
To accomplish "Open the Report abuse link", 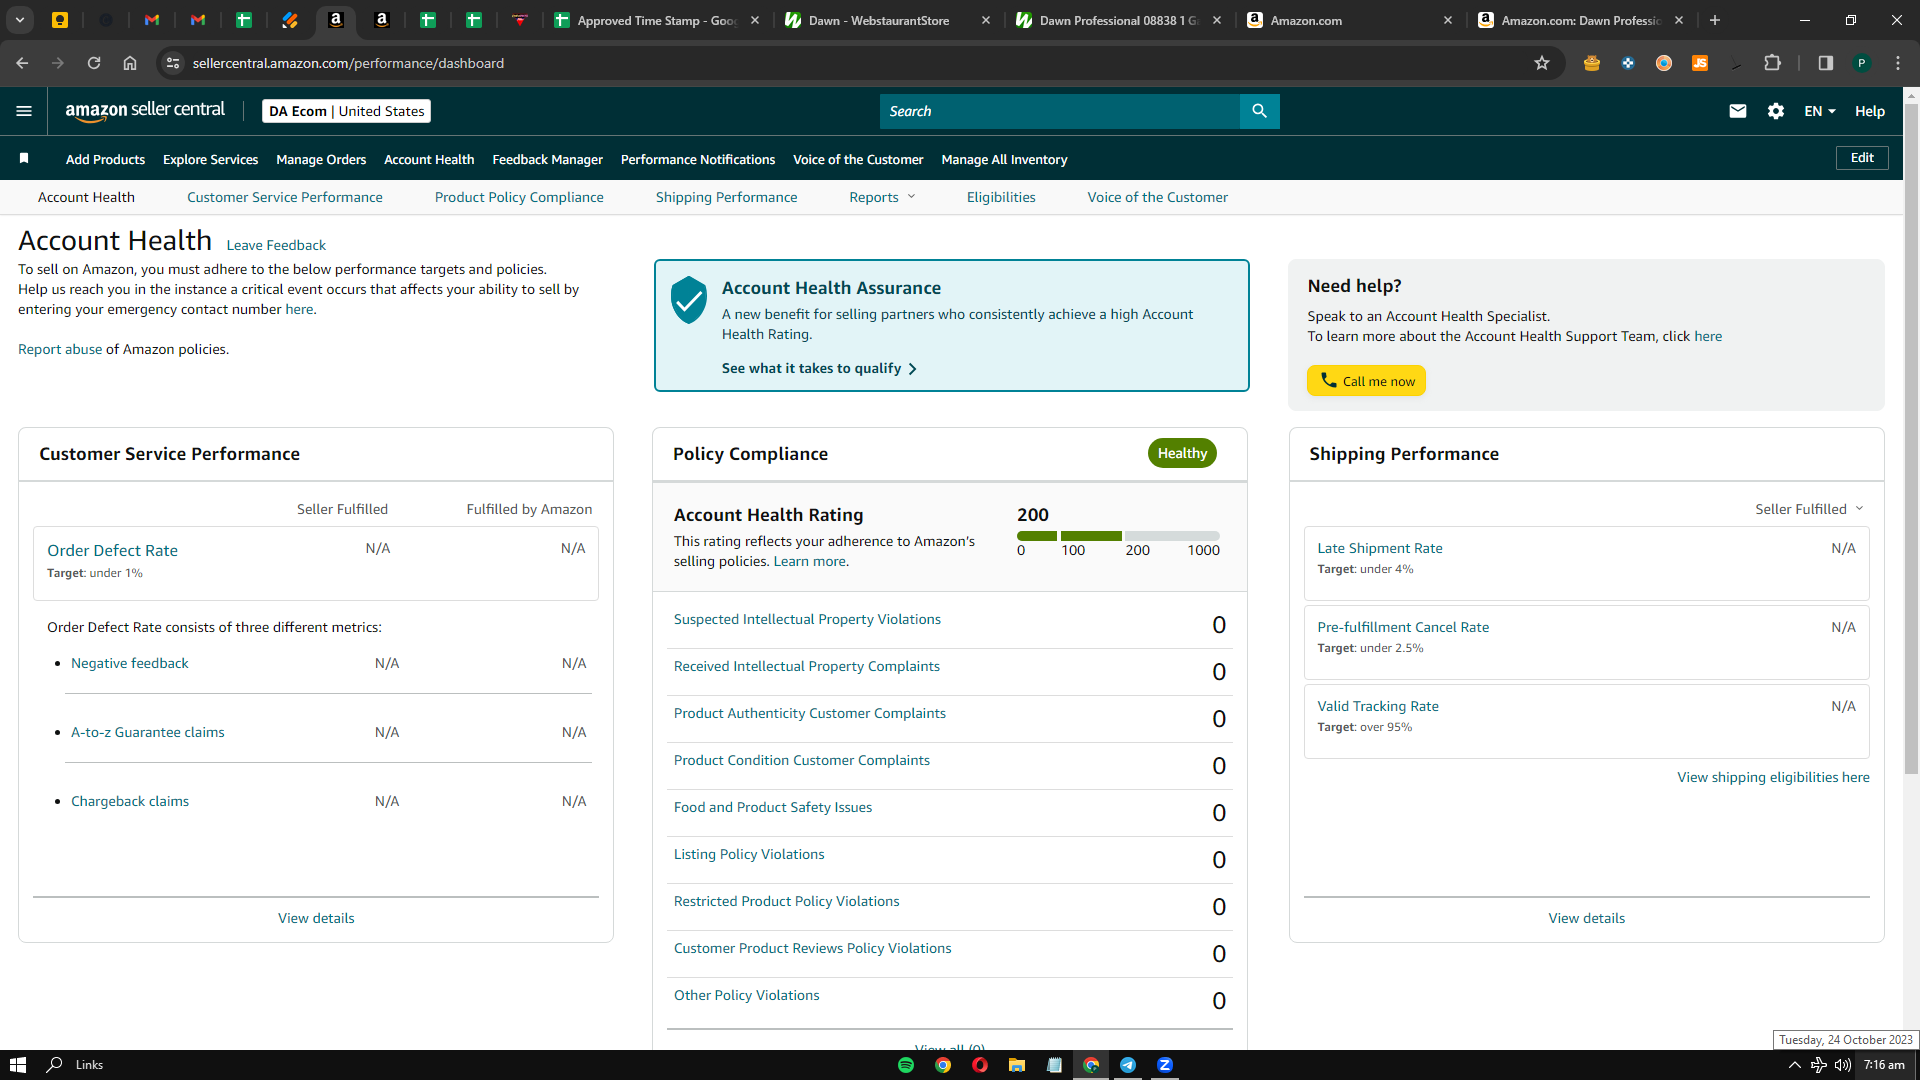I will (60, 349).
